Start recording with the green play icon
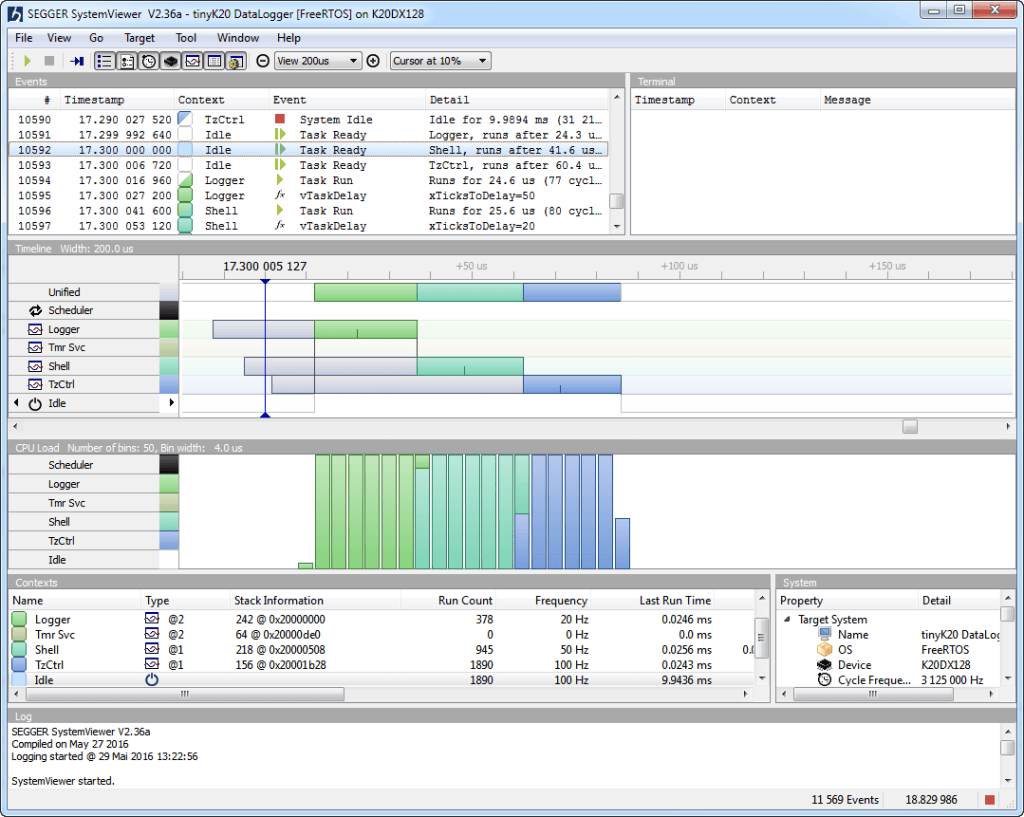This screenshot has width=1024, height=817. click(x=27, y=61)
